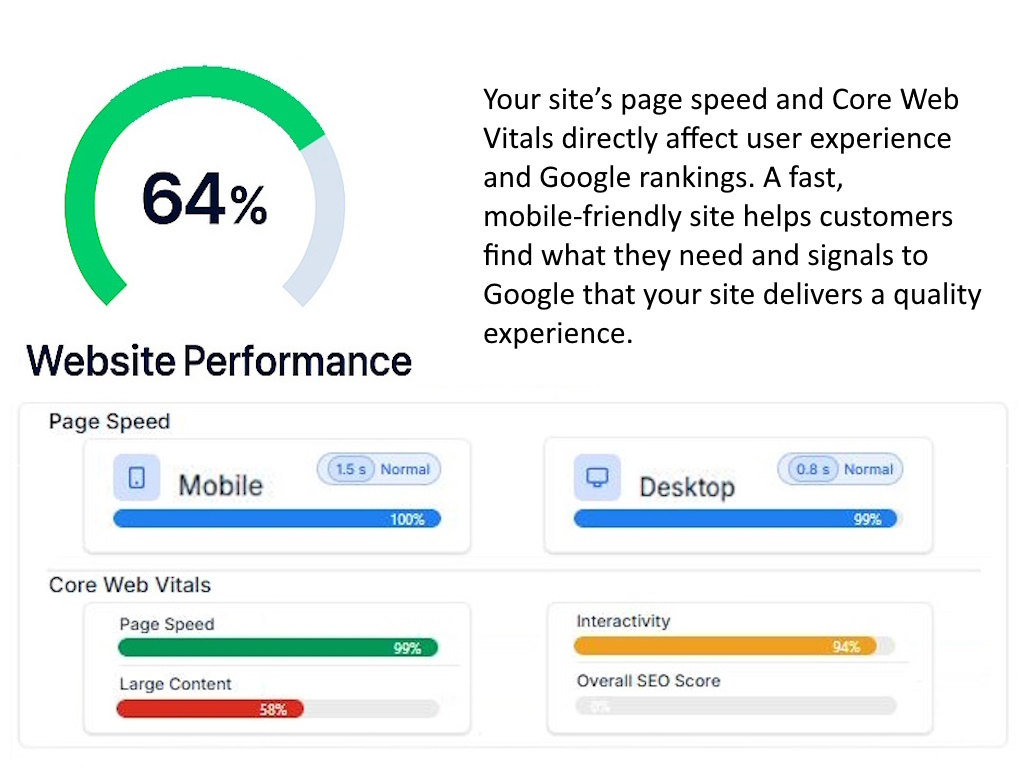
Task: Click the Website Performance title
Action: [219, 360]
